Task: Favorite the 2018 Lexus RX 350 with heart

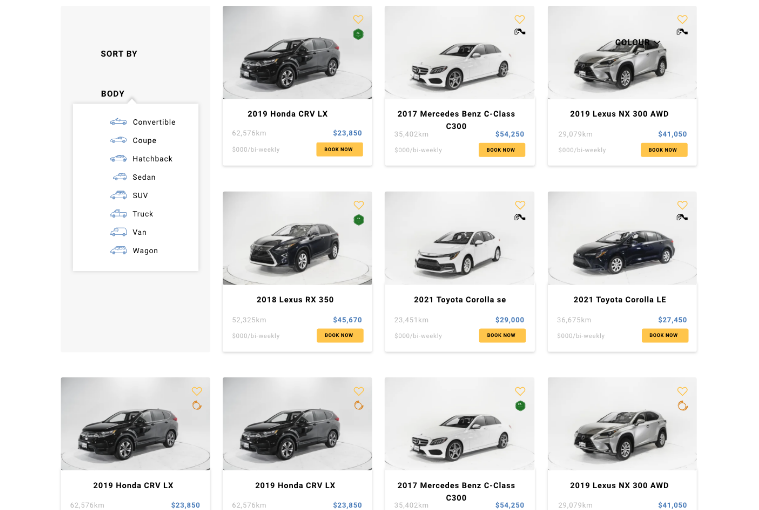Action: pos(358,205)
